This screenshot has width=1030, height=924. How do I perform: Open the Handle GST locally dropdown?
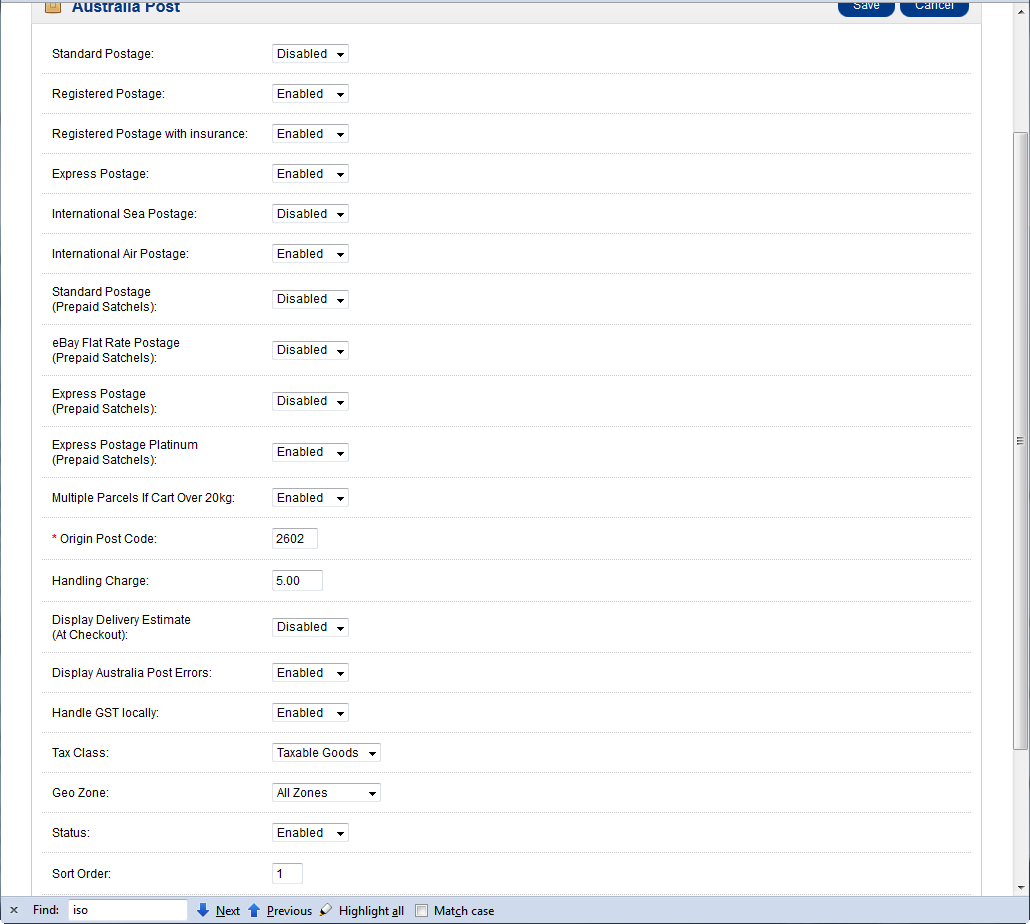coord(310,713)
